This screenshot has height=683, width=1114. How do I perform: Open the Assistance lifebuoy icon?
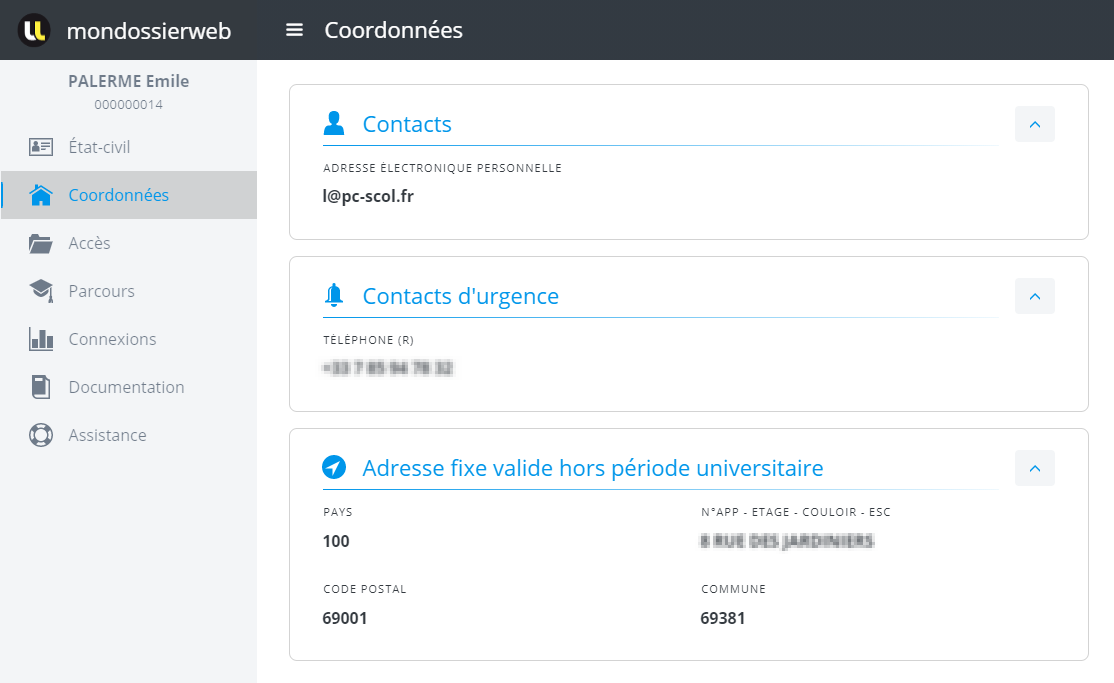point(41,435)
